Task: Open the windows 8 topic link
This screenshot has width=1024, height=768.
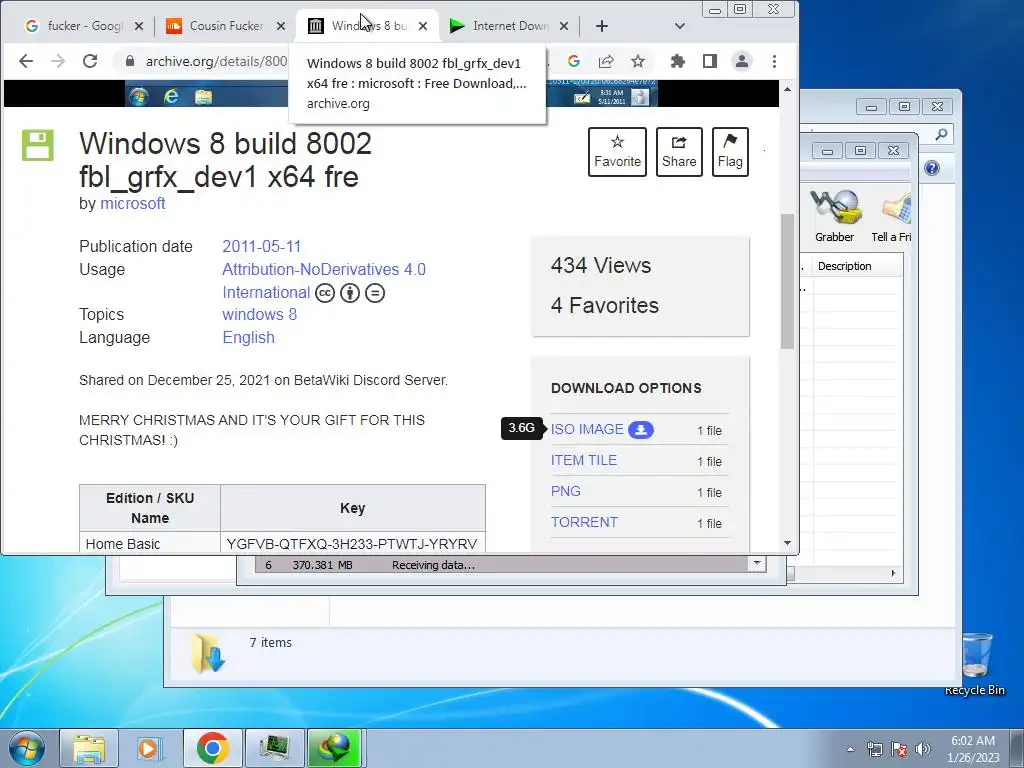Action: coord(259,315)
